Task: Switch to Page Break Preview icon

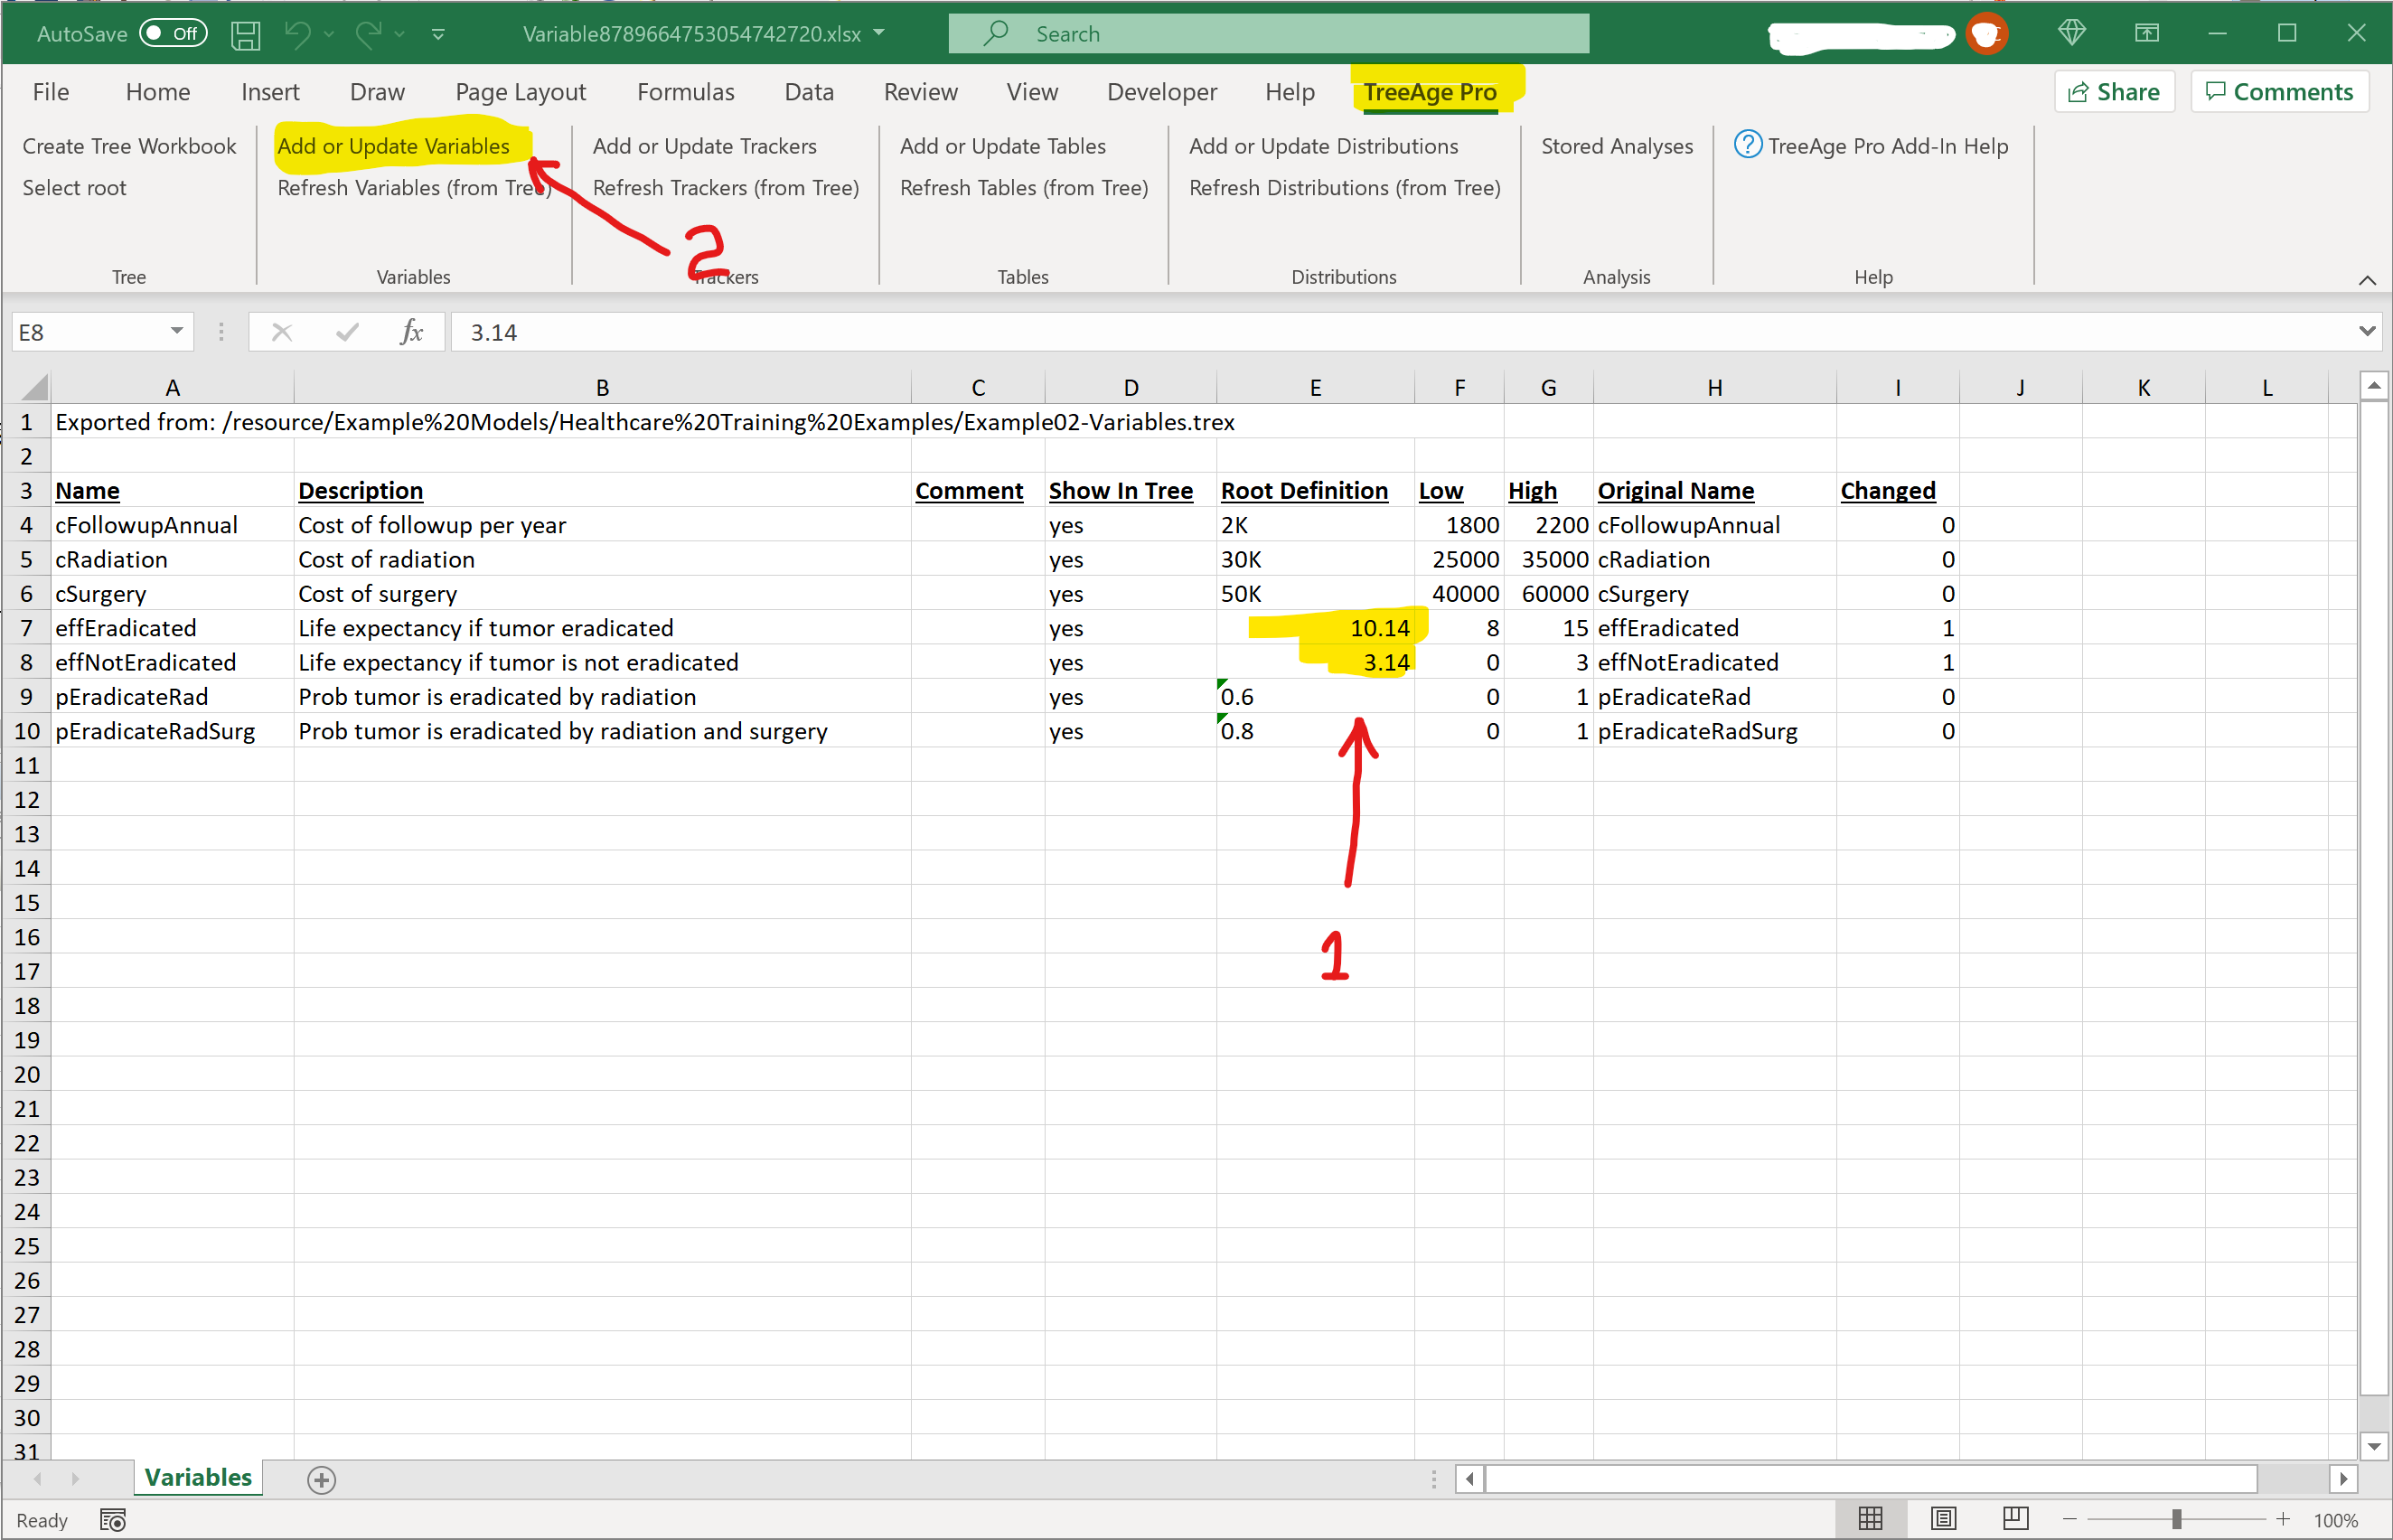Action: pos(2015,1519)
